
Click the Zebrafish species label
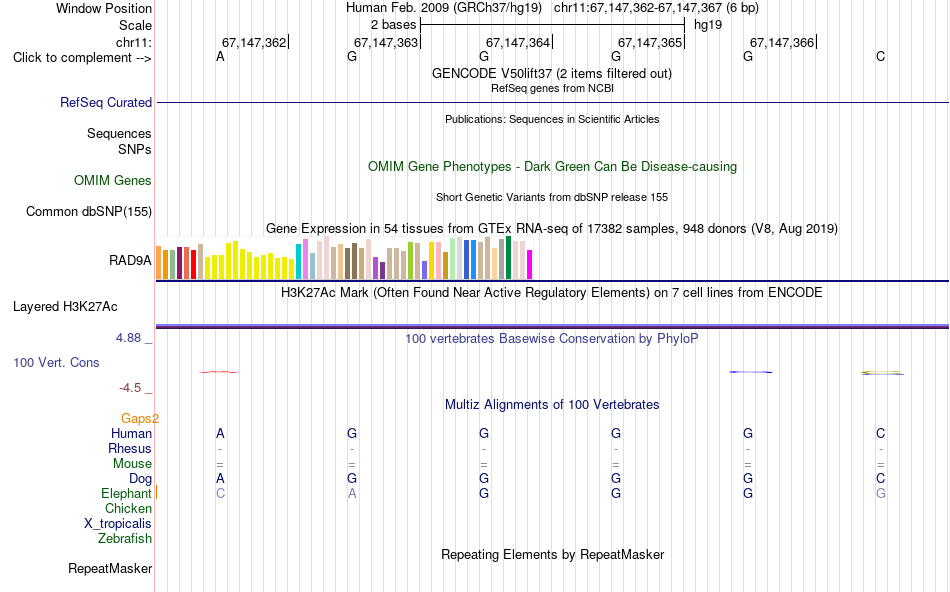125,539
